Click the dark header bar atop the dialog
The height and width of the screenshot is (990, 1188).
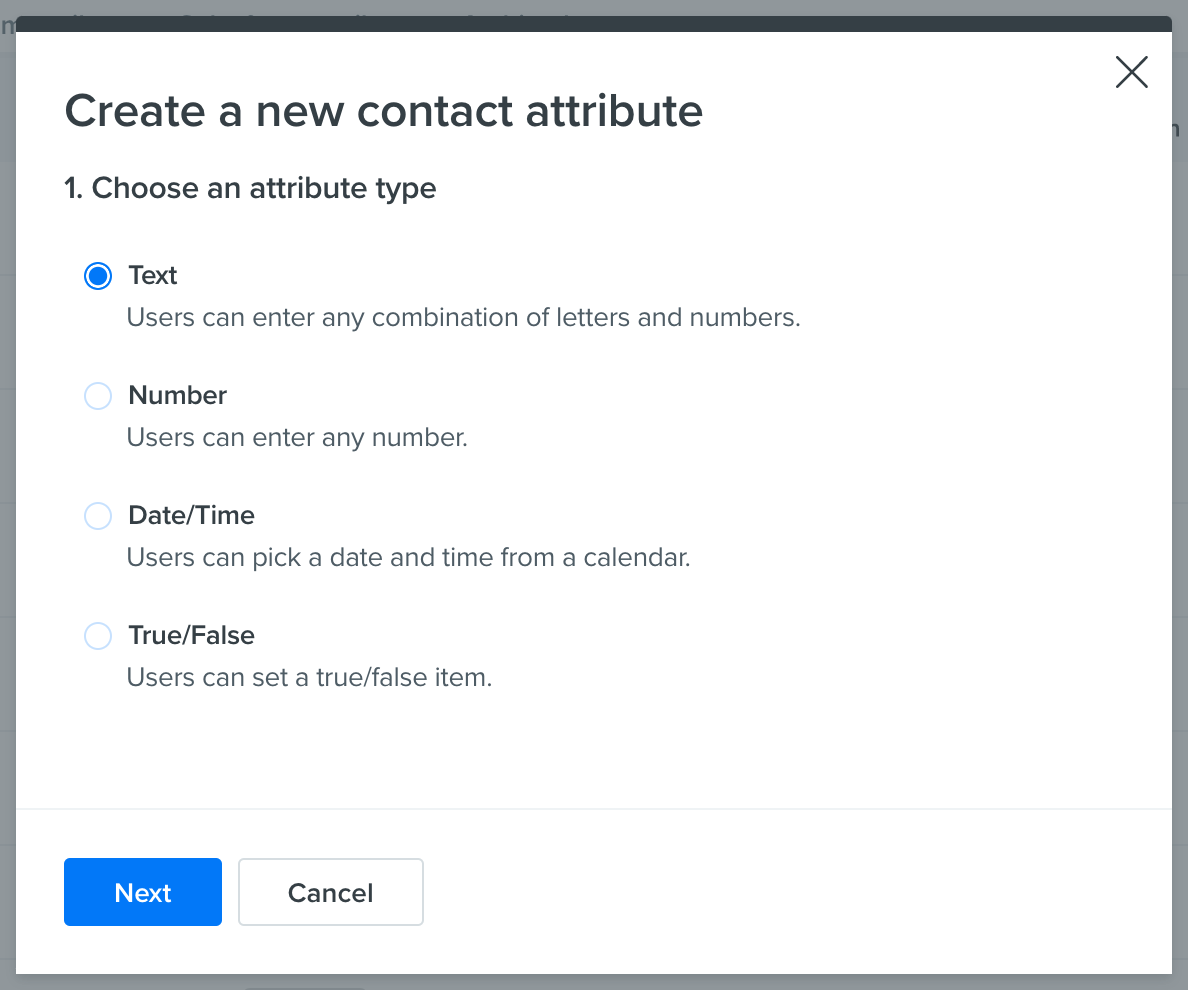(594, 24)
